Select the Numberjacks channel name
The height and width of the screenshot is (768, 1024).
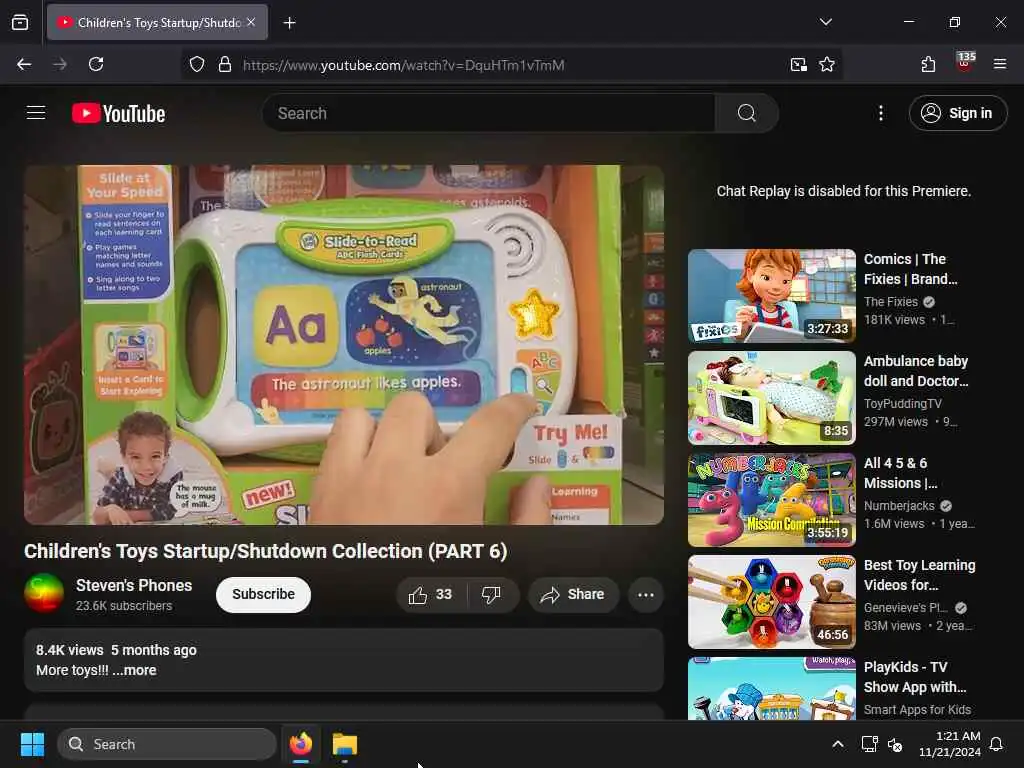pos(899,505)
